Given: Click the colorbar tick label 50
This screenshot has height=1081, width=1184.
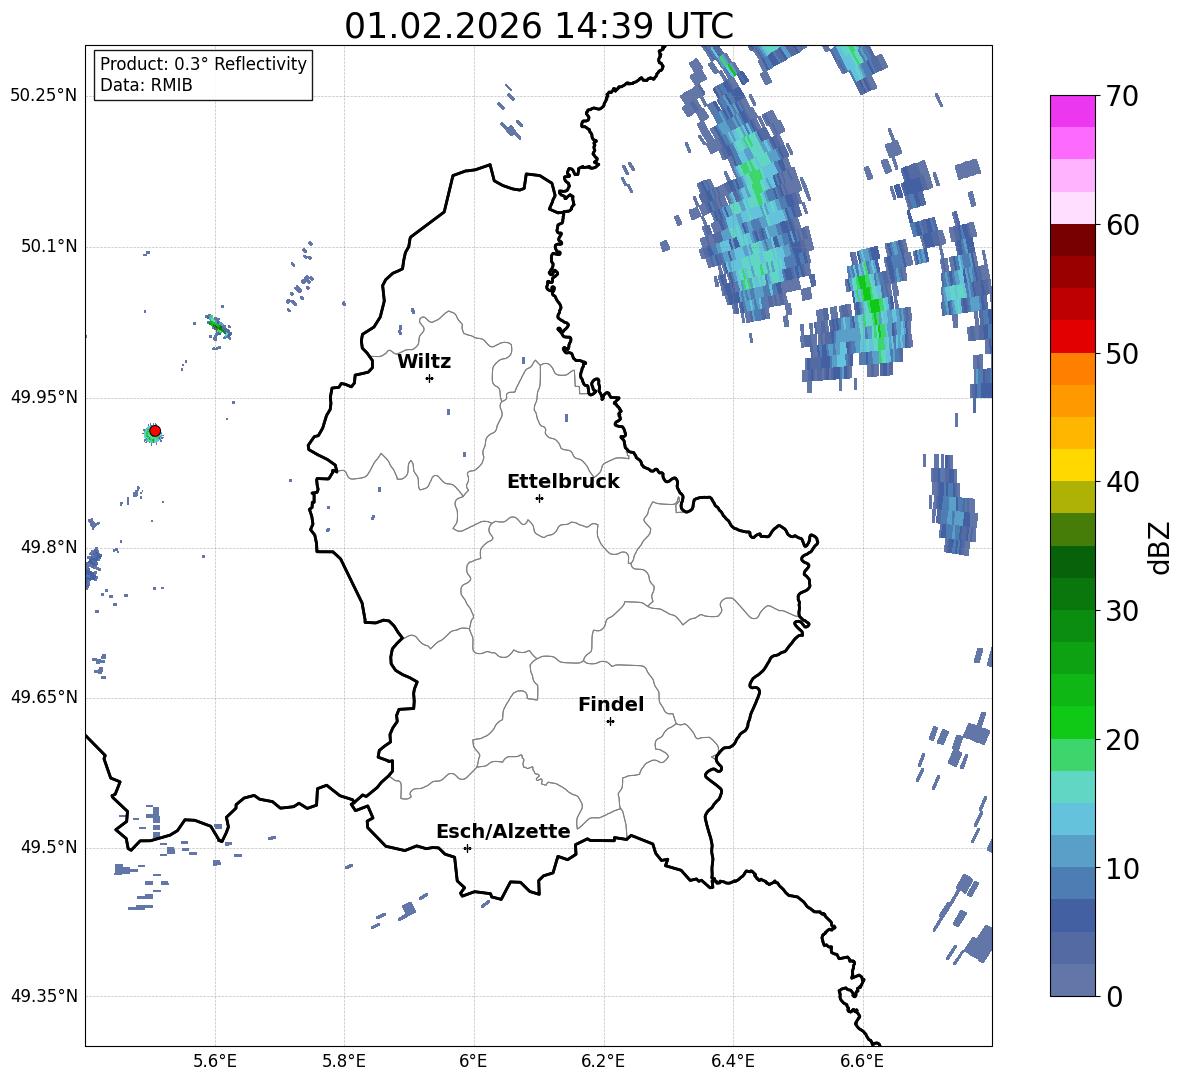Looking at the screenshot, I should click(x=1122, y=353).
